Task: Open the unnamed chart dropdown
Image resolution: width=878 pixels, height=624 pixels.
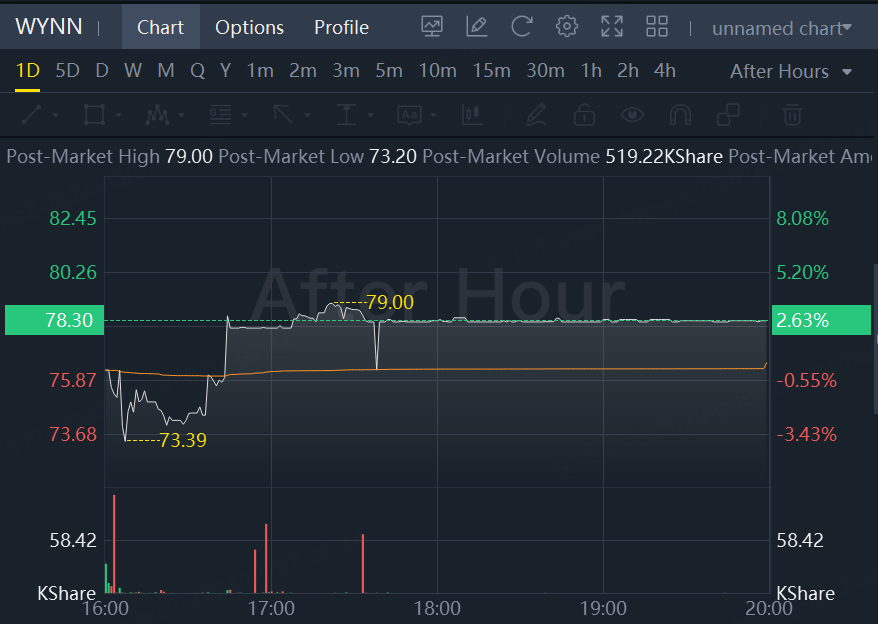Action: point(782,28)
